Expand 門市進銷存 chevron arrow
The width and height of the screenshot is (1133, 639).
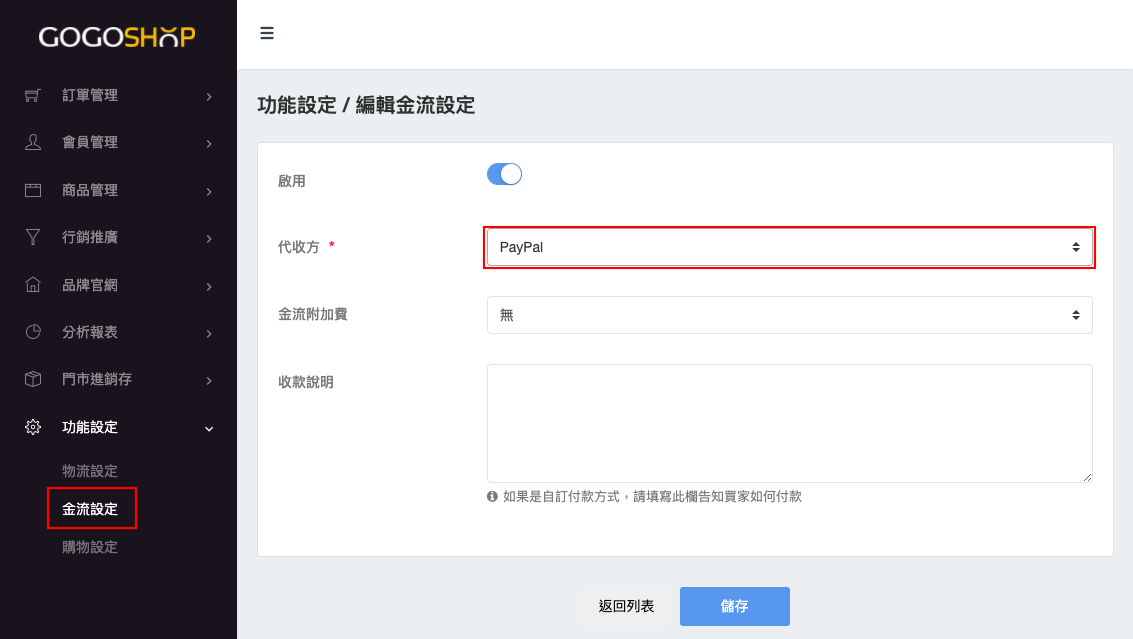(x=209, y=381)
